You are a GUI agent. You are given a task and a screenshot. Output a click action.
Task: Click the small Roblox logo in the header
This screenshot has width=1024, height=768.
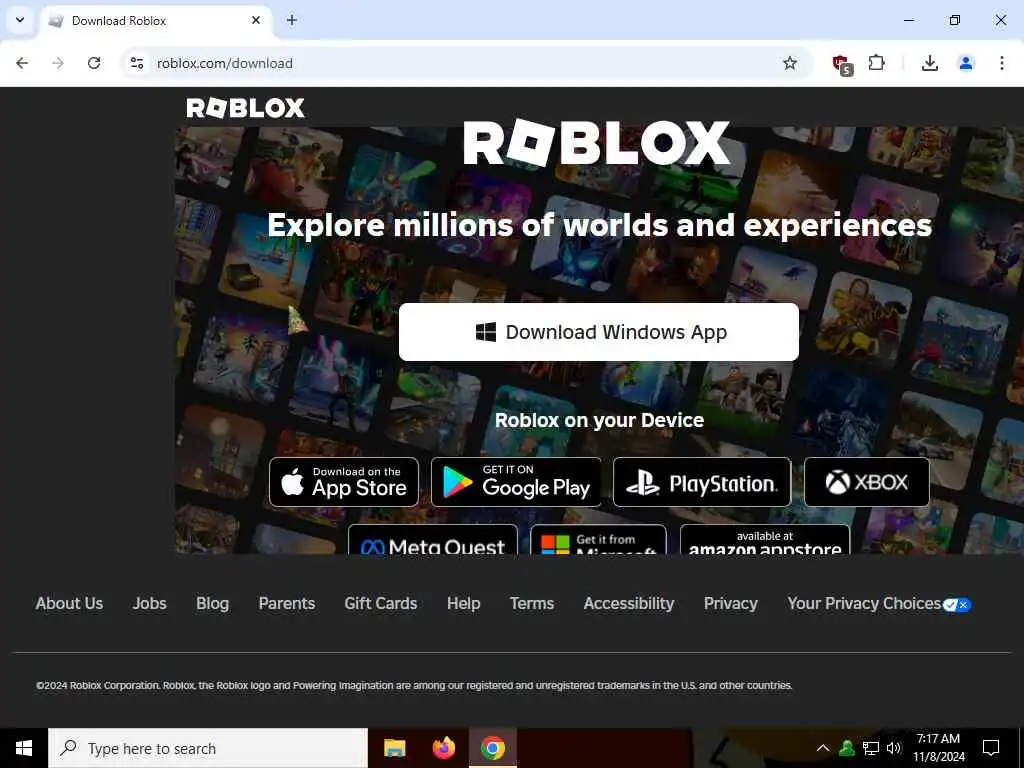point(246,108)
